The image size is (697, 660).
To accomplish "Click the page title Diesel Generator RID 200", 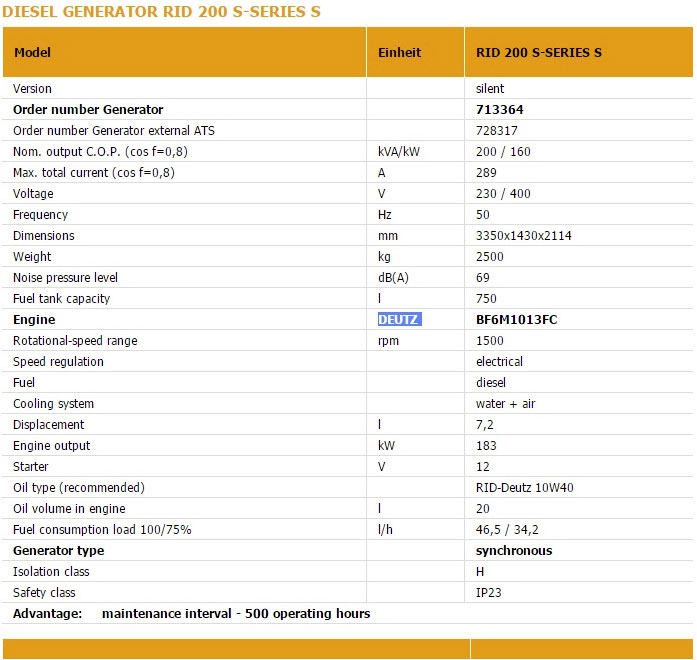I will (161, 12).
